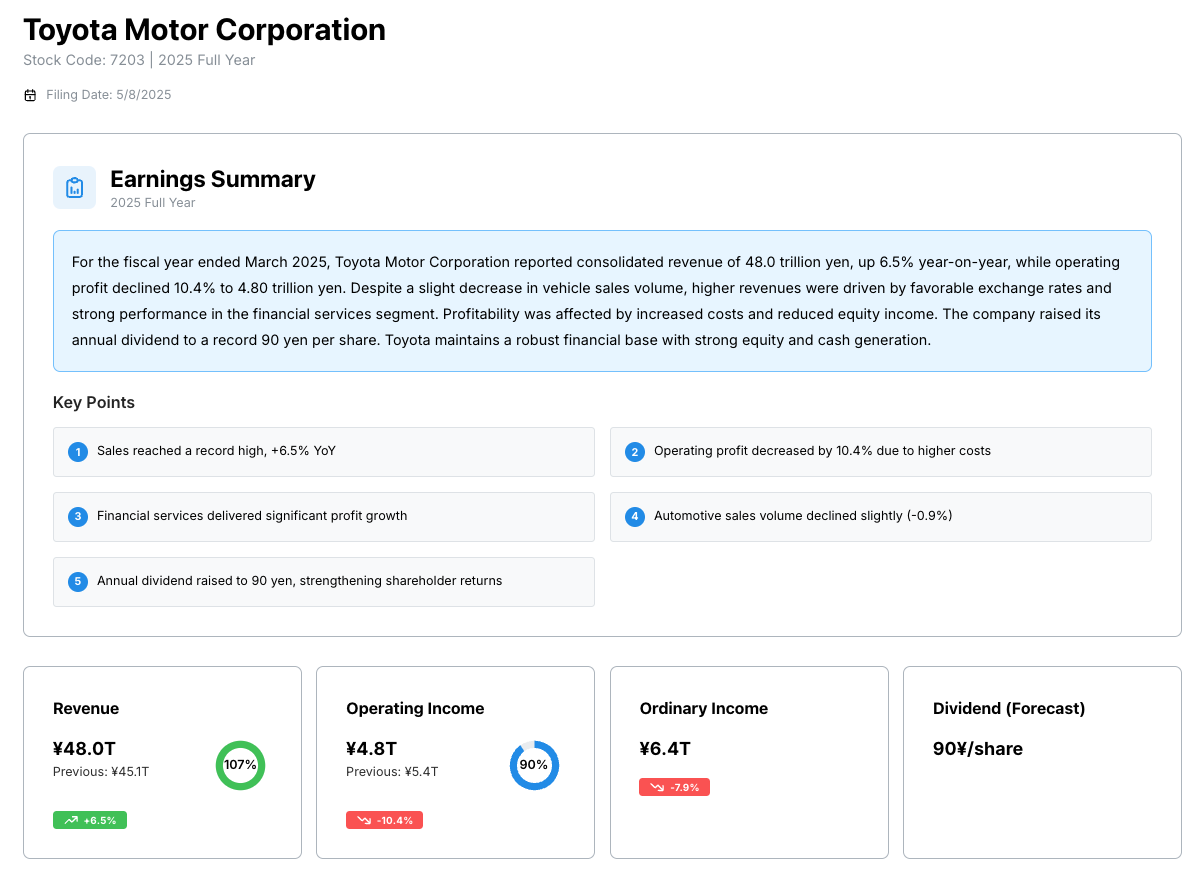Click the Previous: ¥5.4T text
This screenshot has height=875, width=1204.
[x=392, y=772]
